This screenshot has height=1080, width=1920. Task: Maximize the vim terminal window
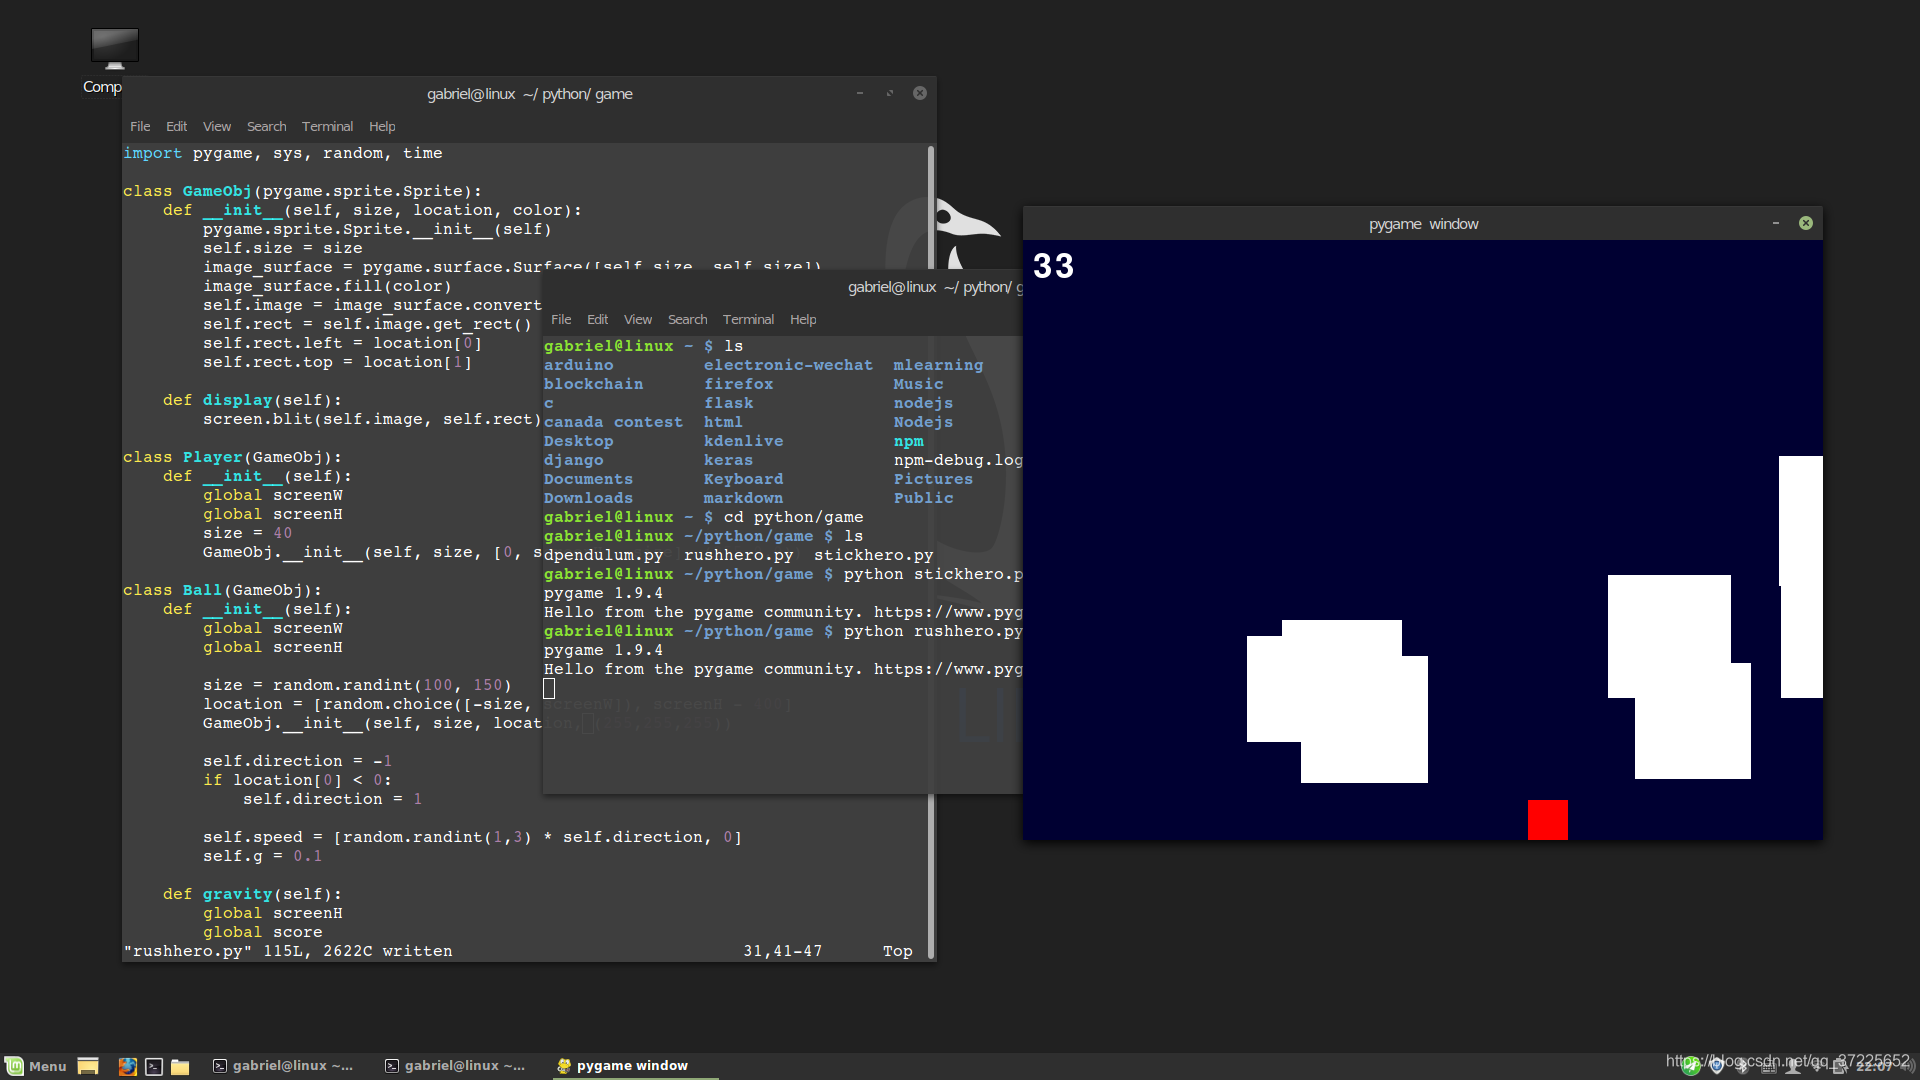coord(889,93)
